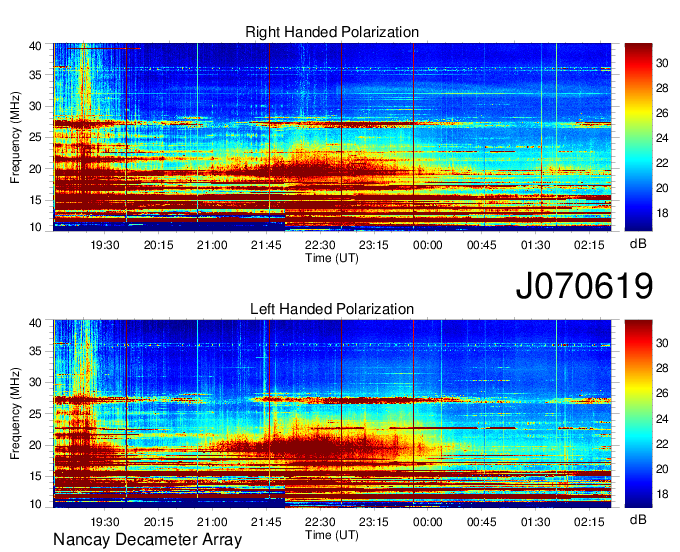
Task: Click the 30 dB value on Right Handed colorbar
Action: [662, 64]
